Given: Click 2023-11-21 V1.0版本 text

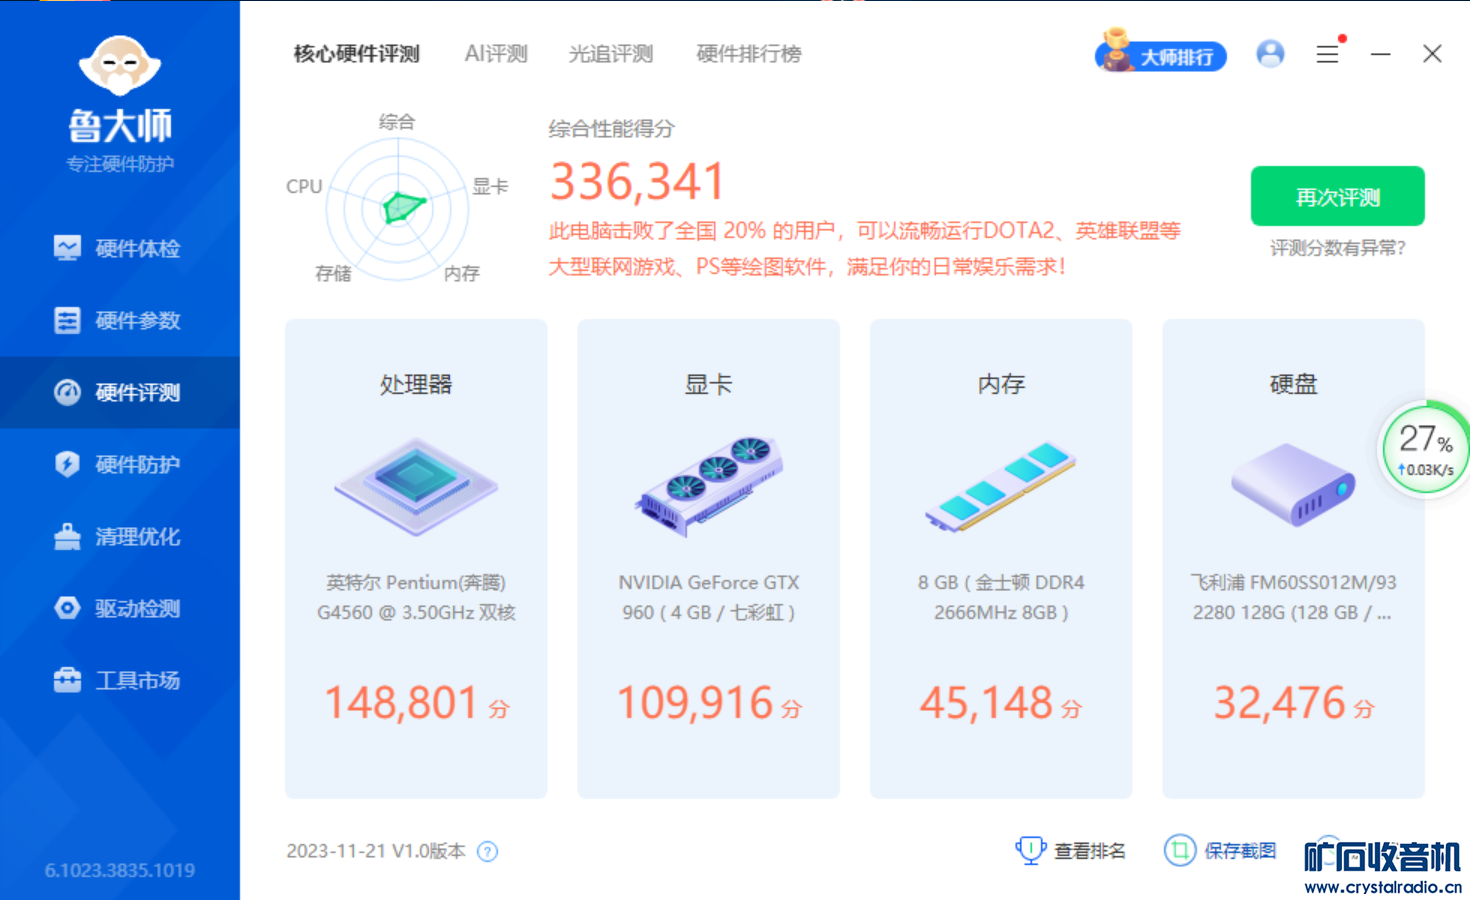Looking at the screenshot, I should click(x=376, y=851).
